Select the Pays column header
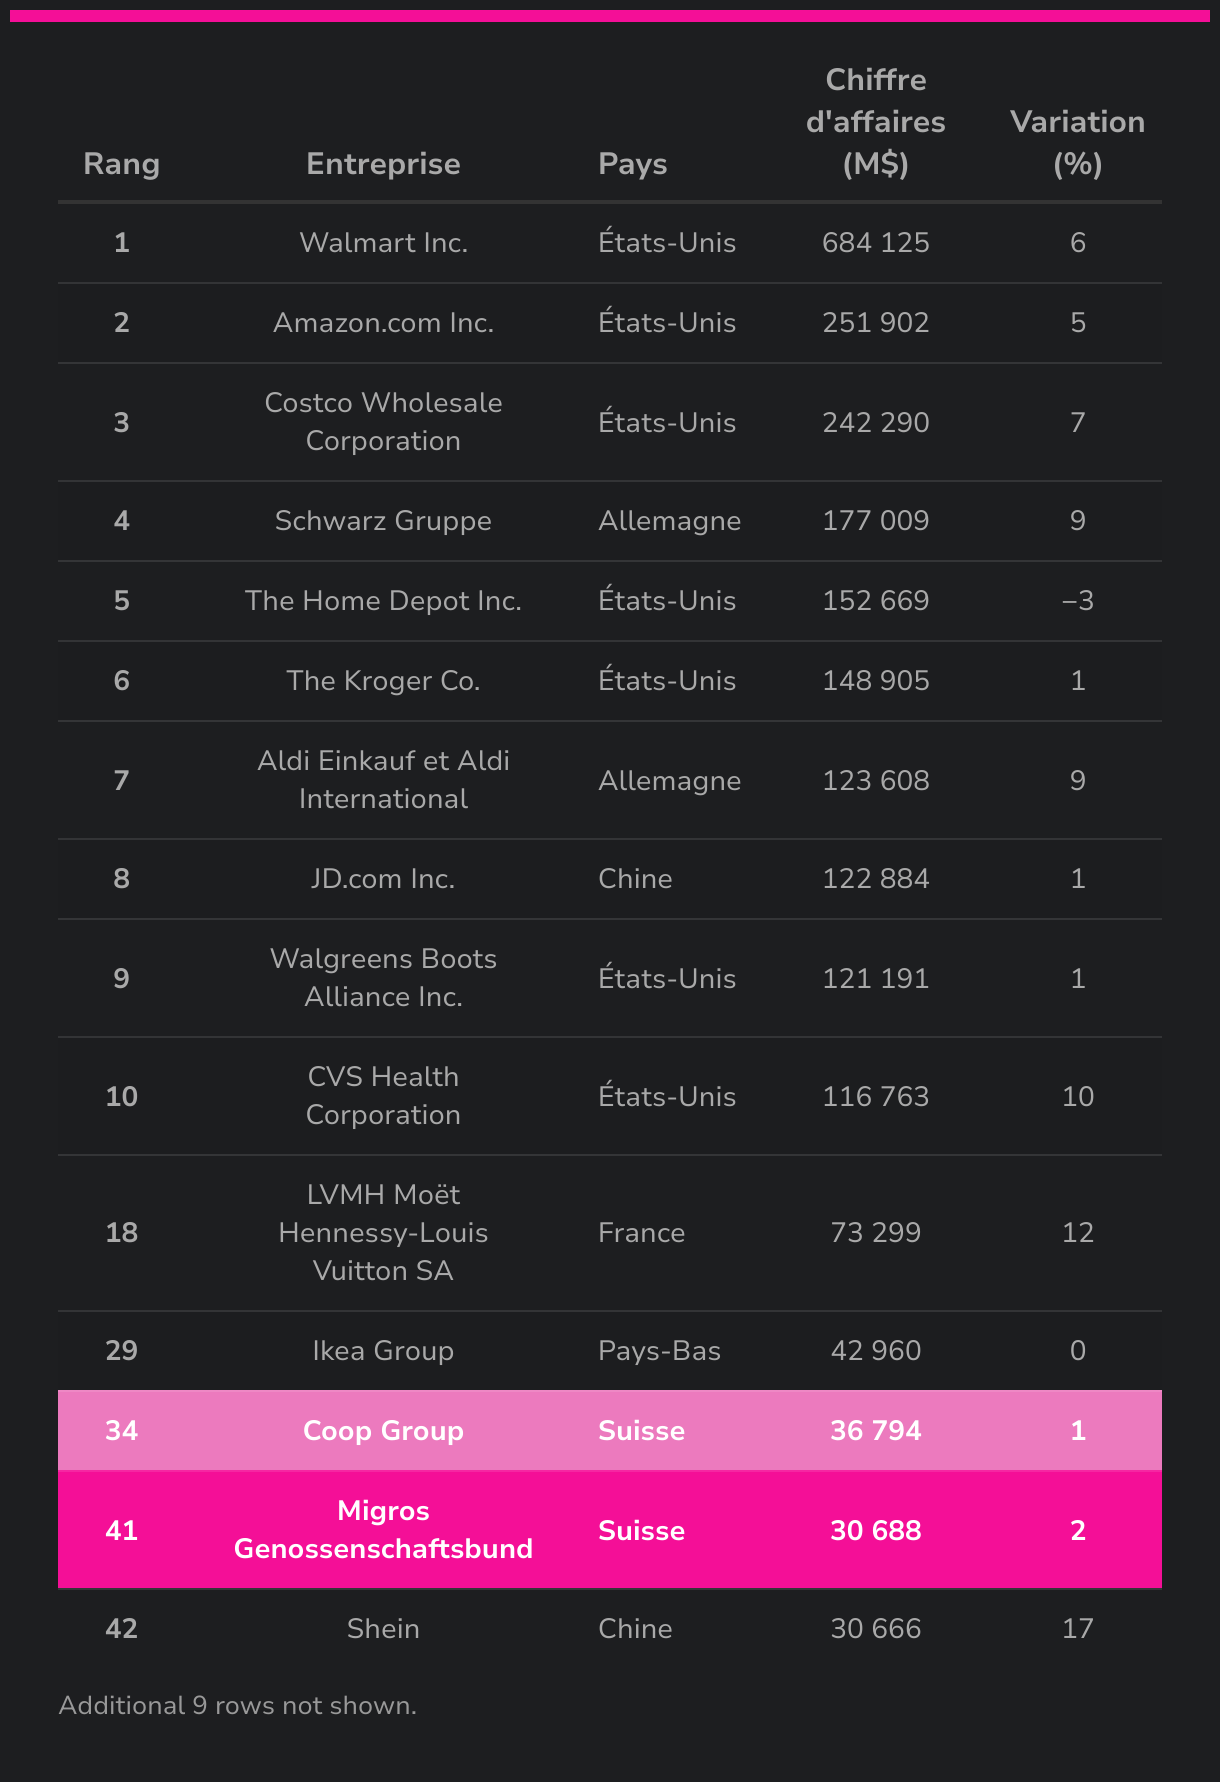The height and width of the screenshot is (1782, 1220). (632, 164)
